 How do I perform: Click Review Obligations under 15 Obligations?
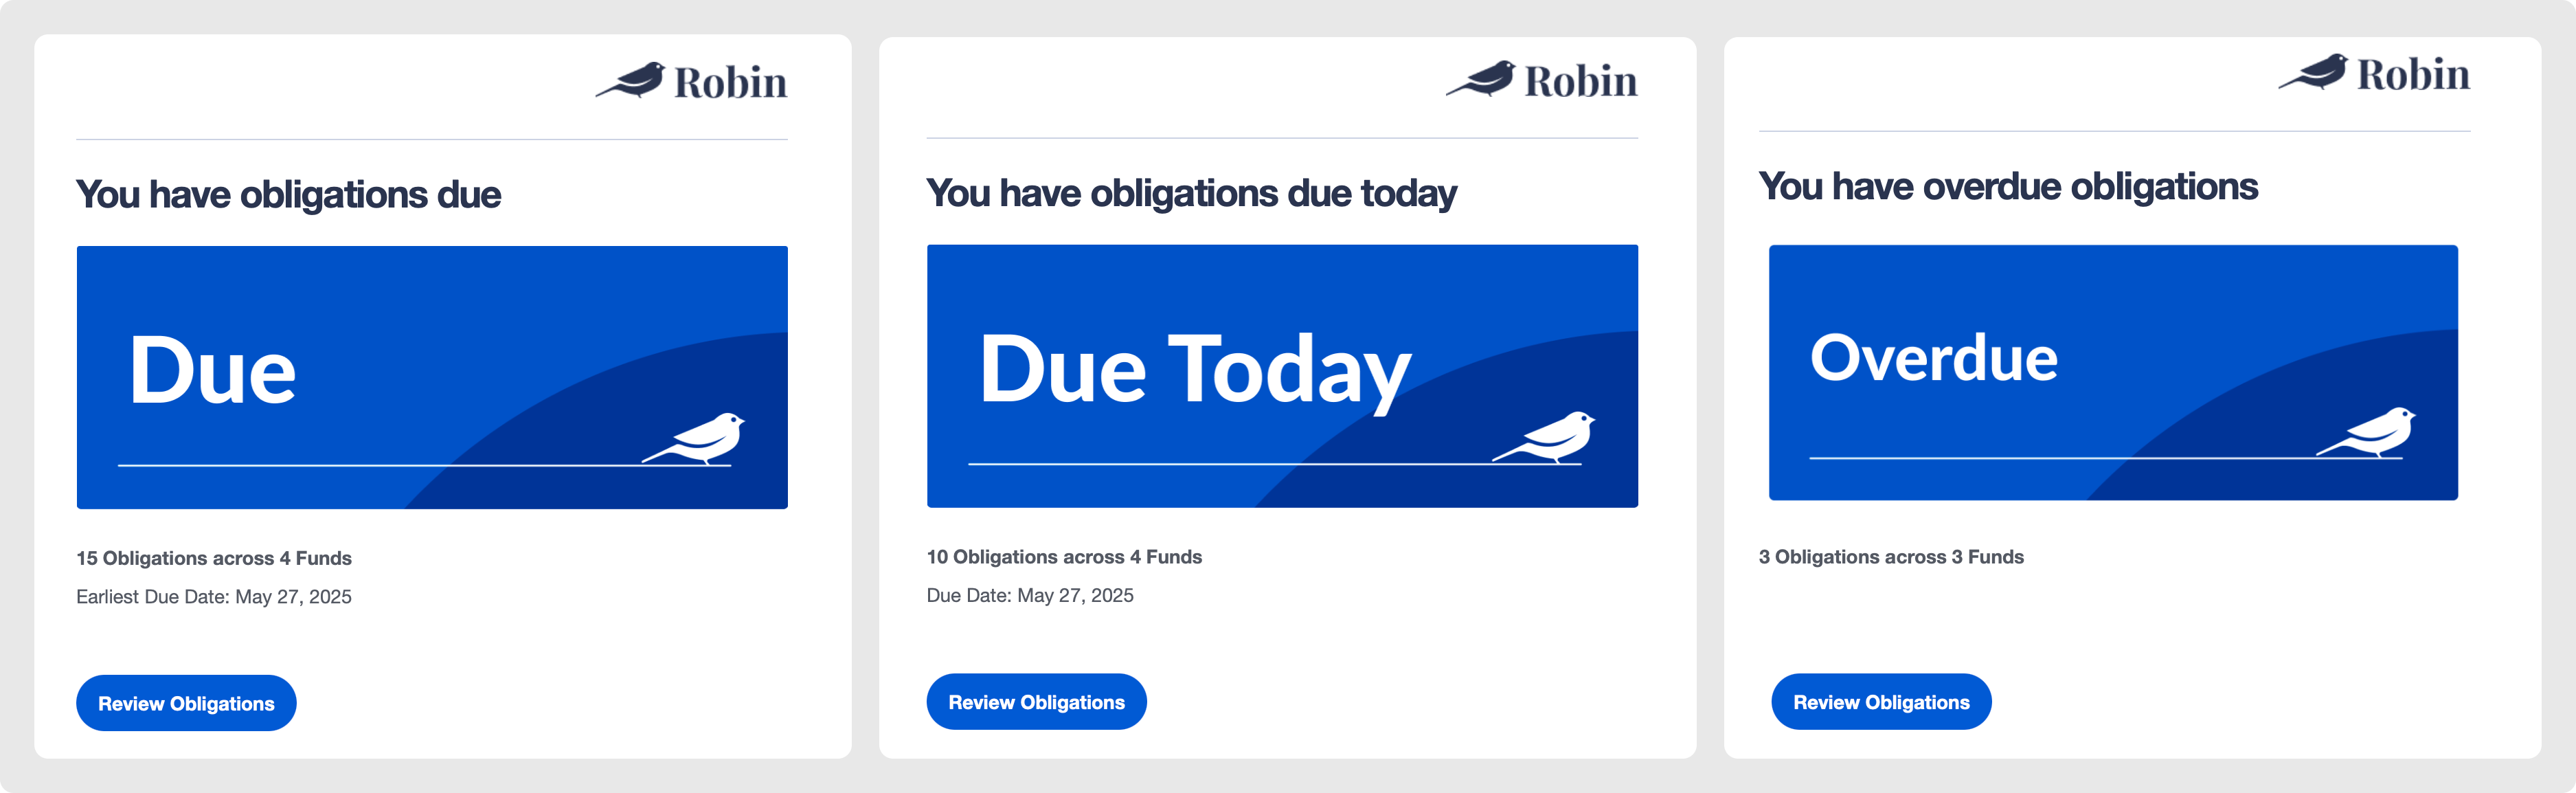[x=186, y=703]
